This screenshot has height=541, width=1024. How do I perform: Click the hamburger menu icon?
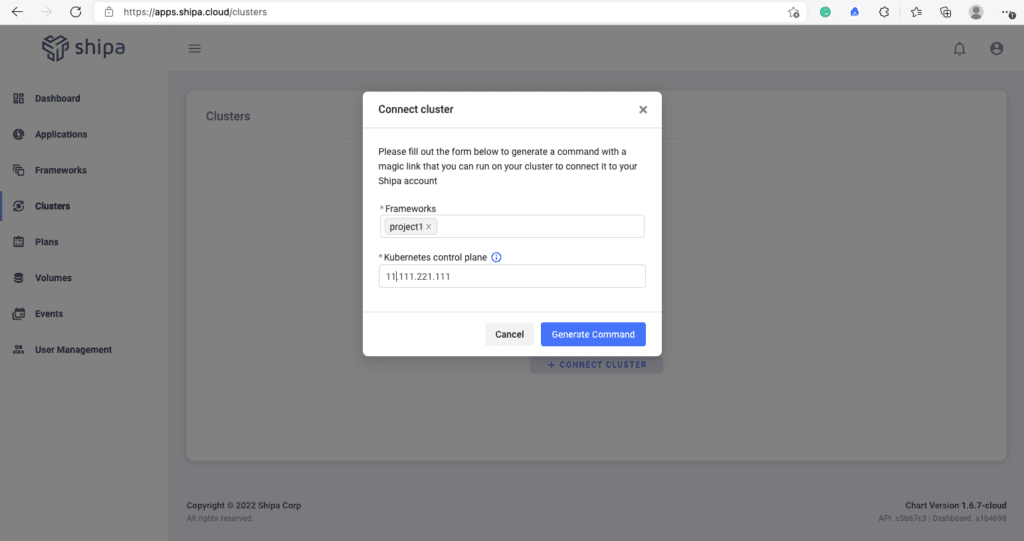195,48
